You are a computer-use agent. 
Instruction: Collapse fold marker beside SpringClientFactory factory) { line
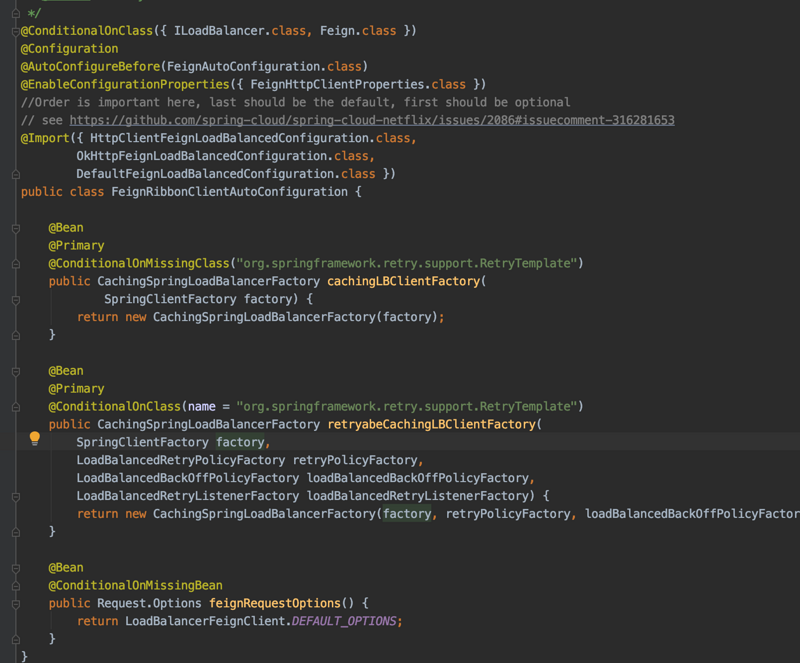click(16, 300)
